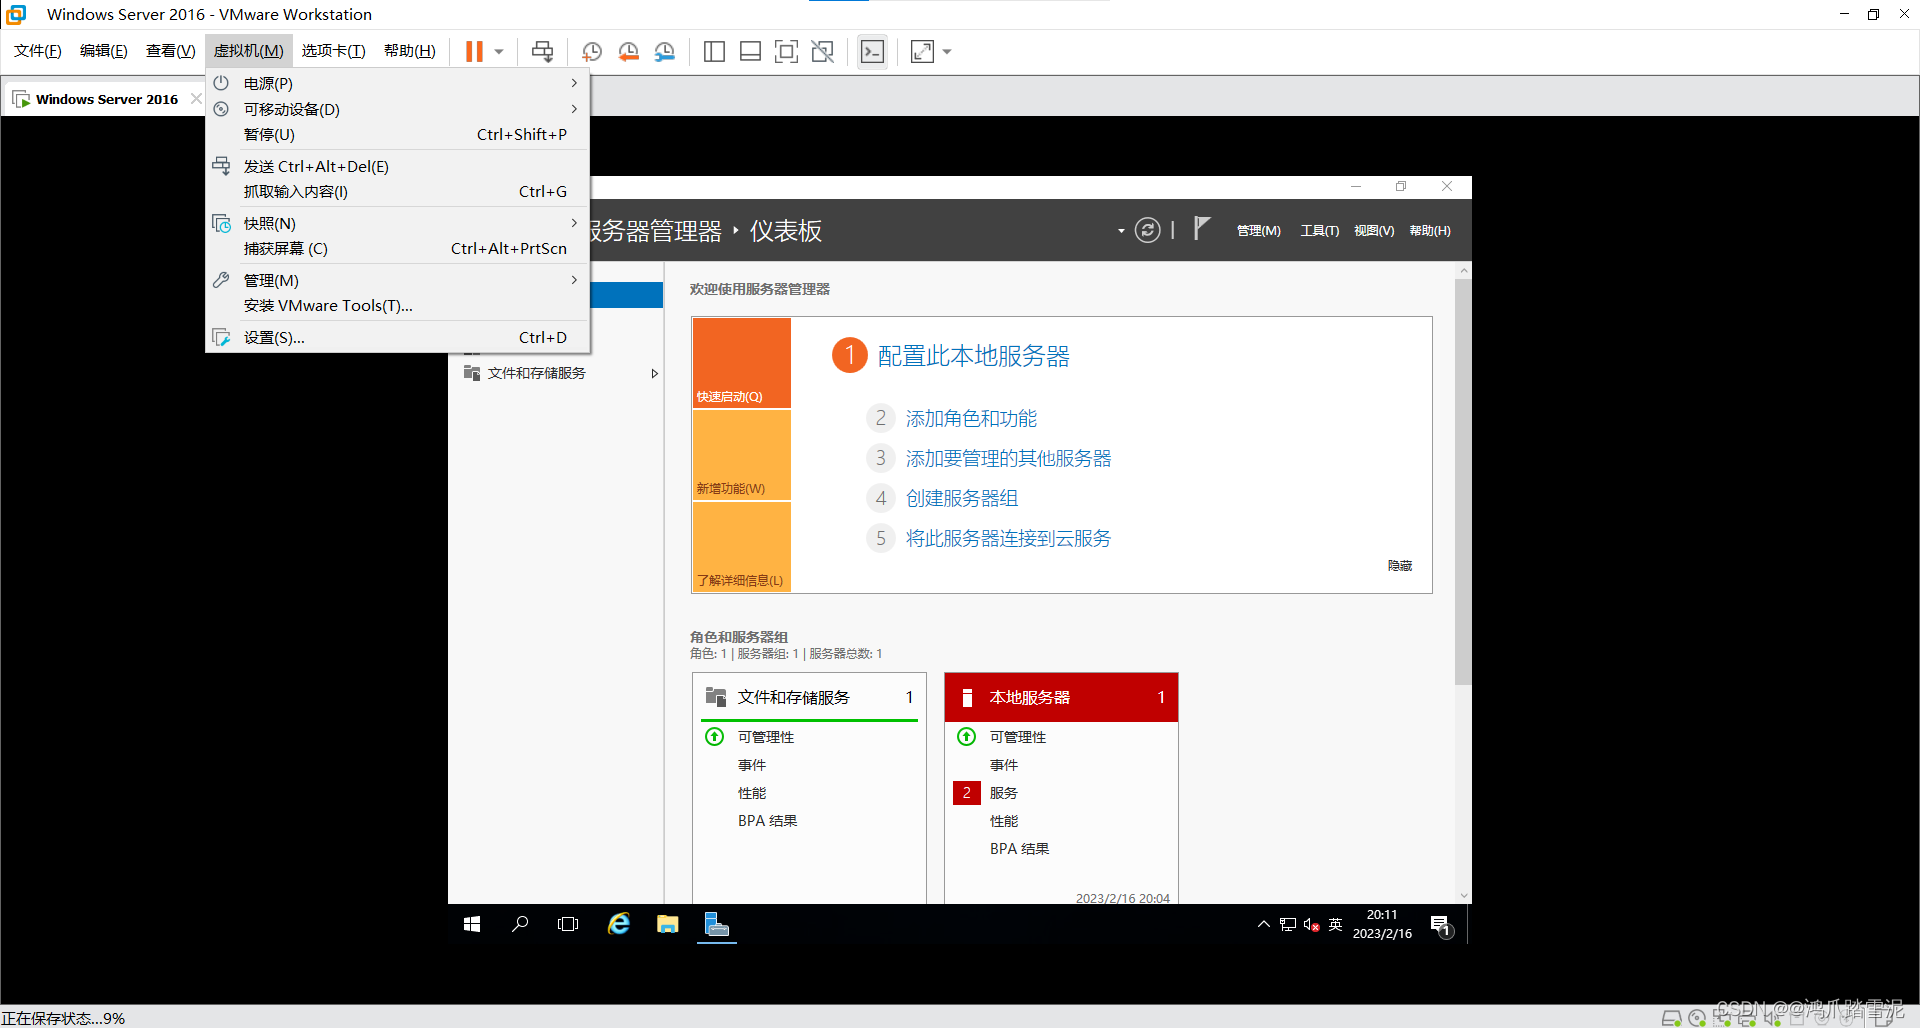
Task: Click the revert to snapshot toolbar icon
Action: 628,51
